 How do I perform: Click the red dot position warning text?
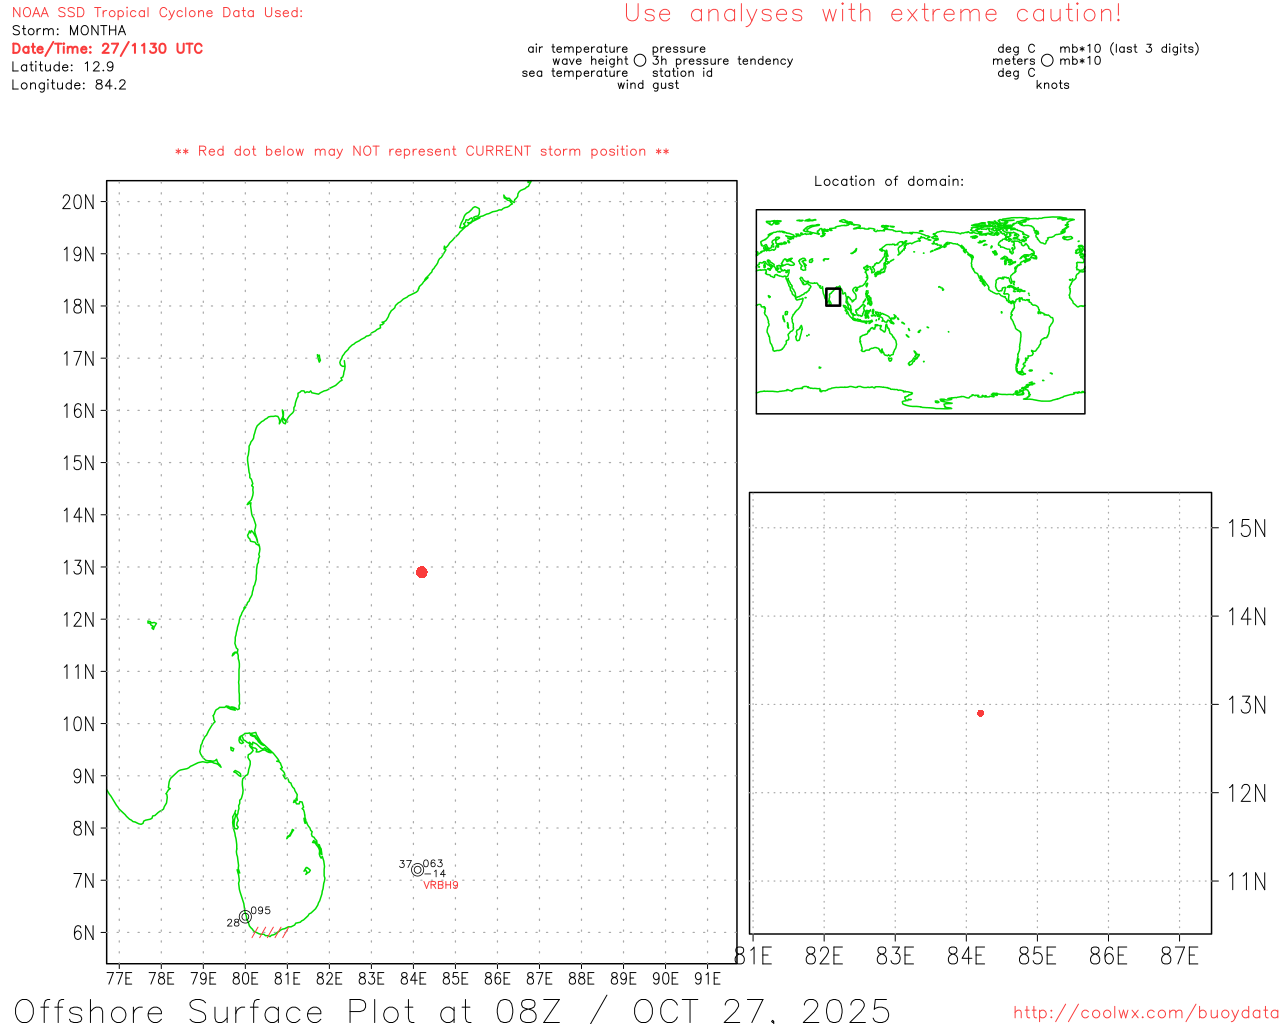pos(422,152)
